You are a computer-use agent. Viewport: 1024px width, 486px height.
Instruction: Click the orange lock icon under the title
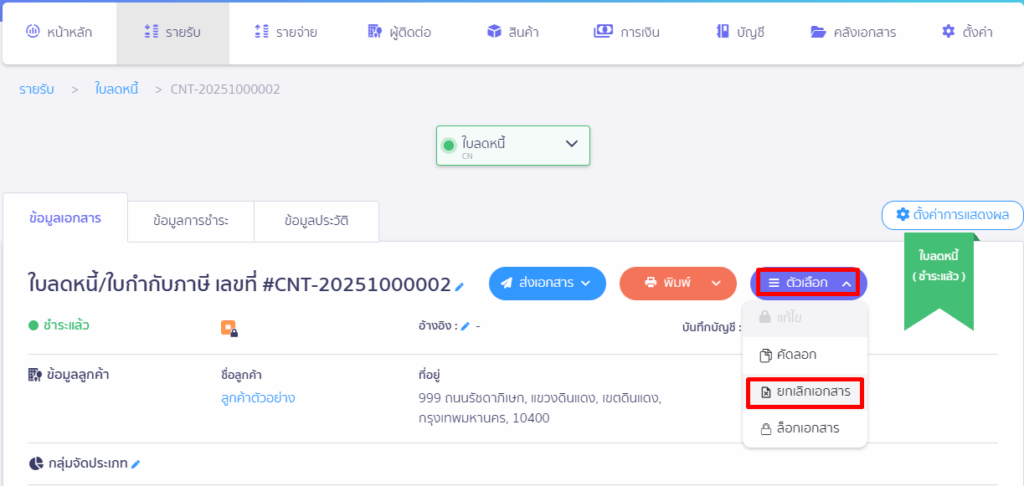tap(229, 327)
